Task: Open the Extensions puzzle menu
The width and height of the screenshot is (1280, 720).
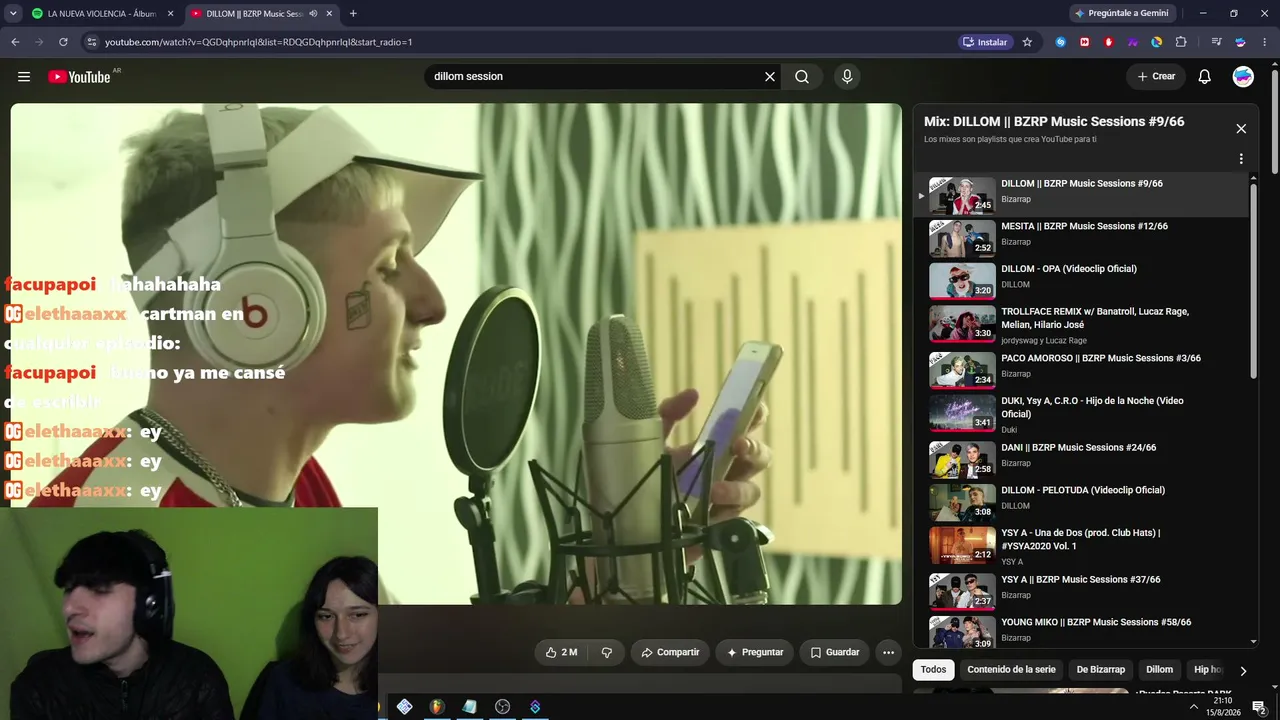Action: [1181, 42]
